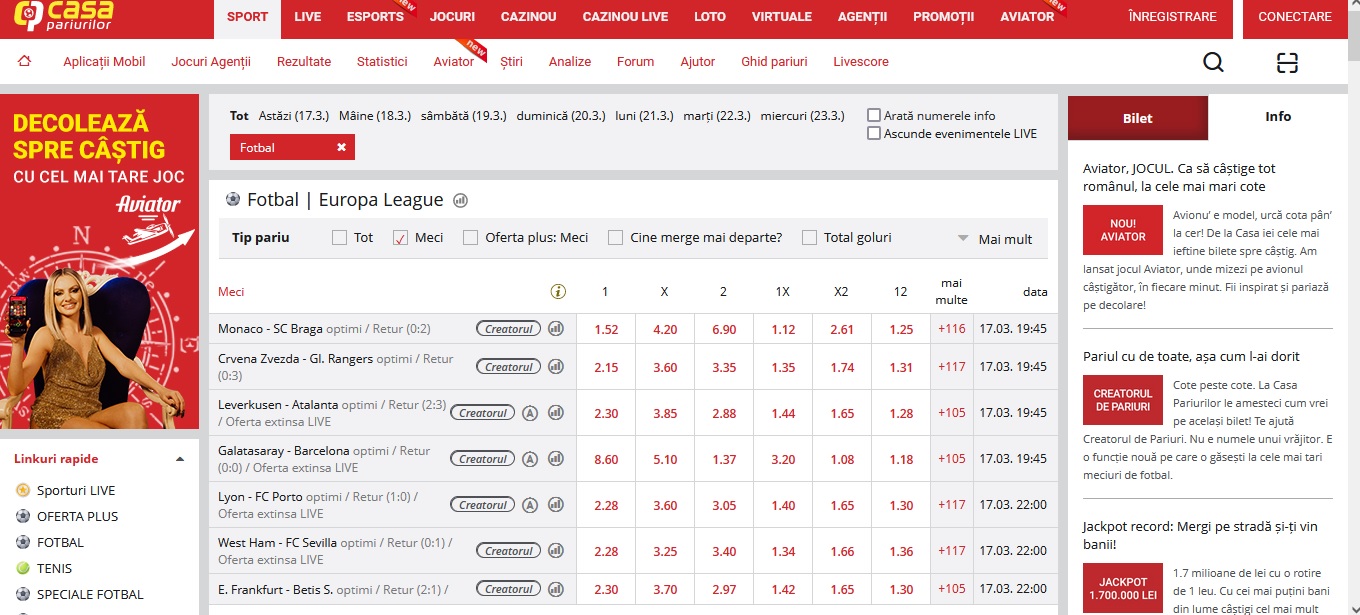Viewport: 1360px width, 615px height.
Task: Click the ÎNREGISTRARE button
Action: 1172,17
